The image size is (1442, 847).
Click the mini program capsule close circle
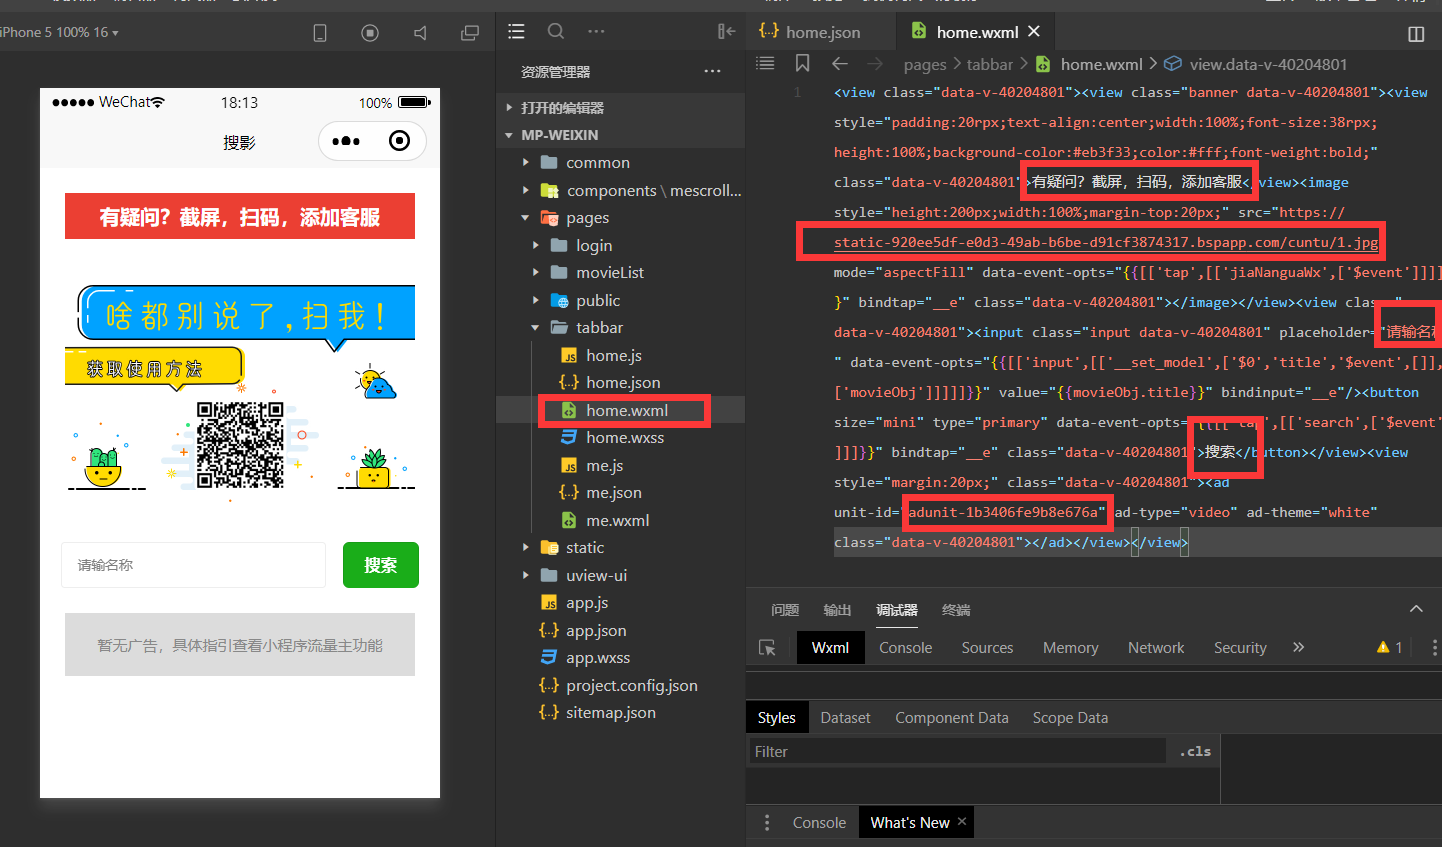pyautogui.click(x=399, y=141)
